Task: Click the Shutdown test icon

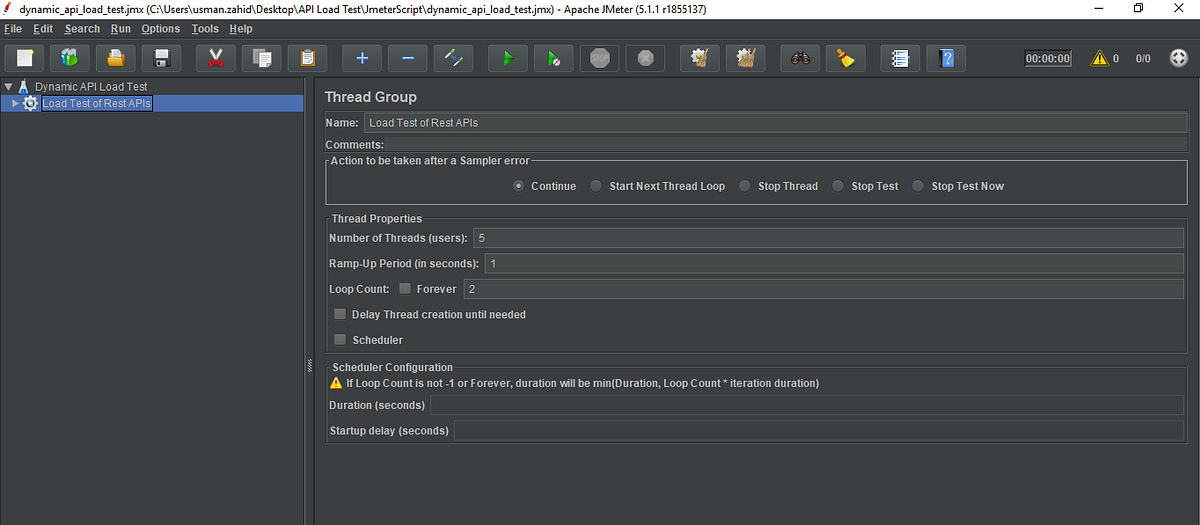Action: tap(645, 58)
